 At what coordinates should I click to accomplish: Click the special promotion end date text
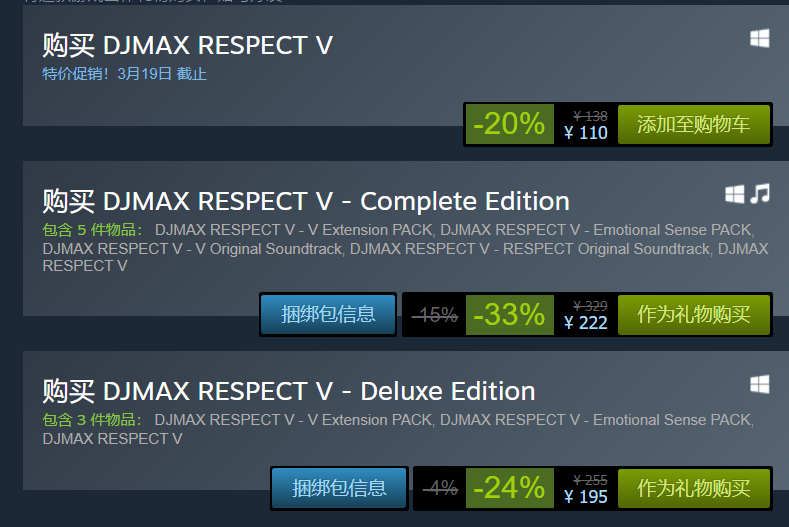coord(124,74)
